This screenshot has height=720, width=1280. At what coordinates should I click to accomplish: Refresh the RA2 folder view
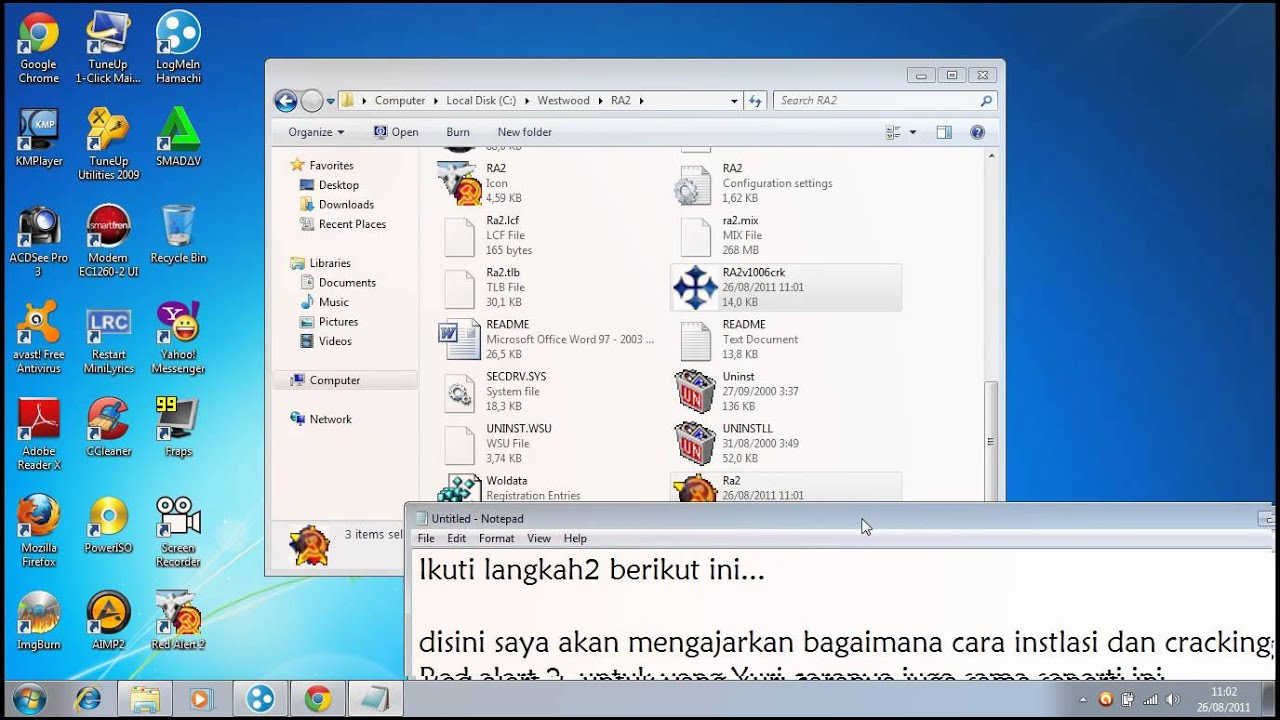click(x=756, y=100)
